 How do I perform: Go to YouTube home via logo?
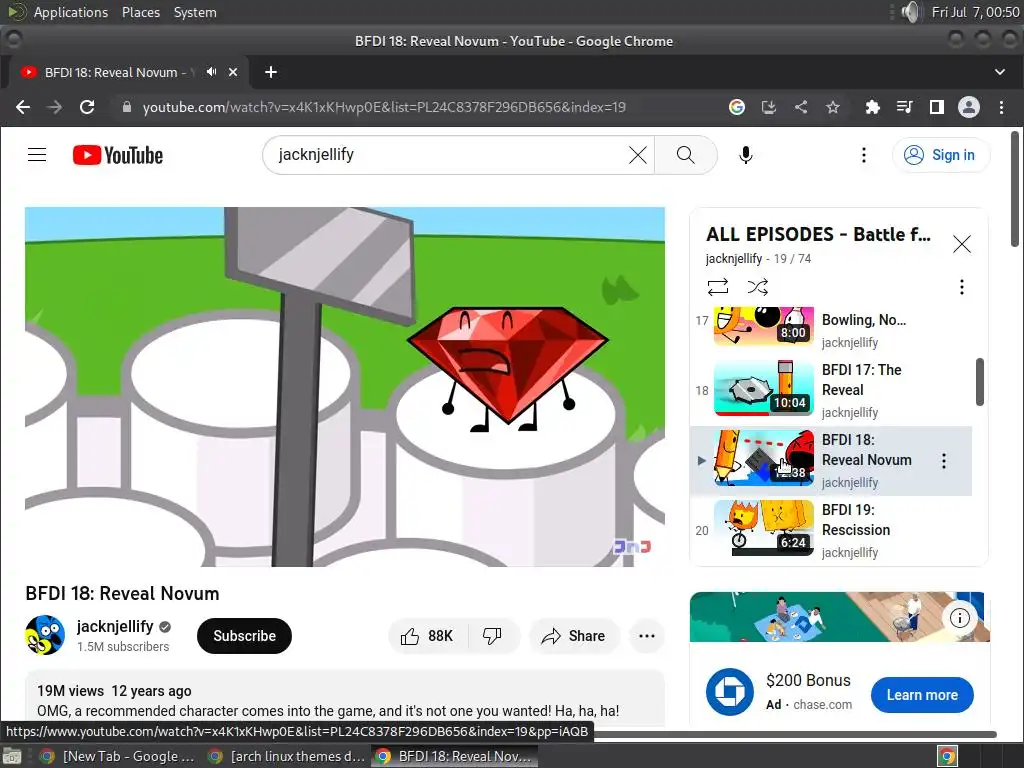point(118,155)
